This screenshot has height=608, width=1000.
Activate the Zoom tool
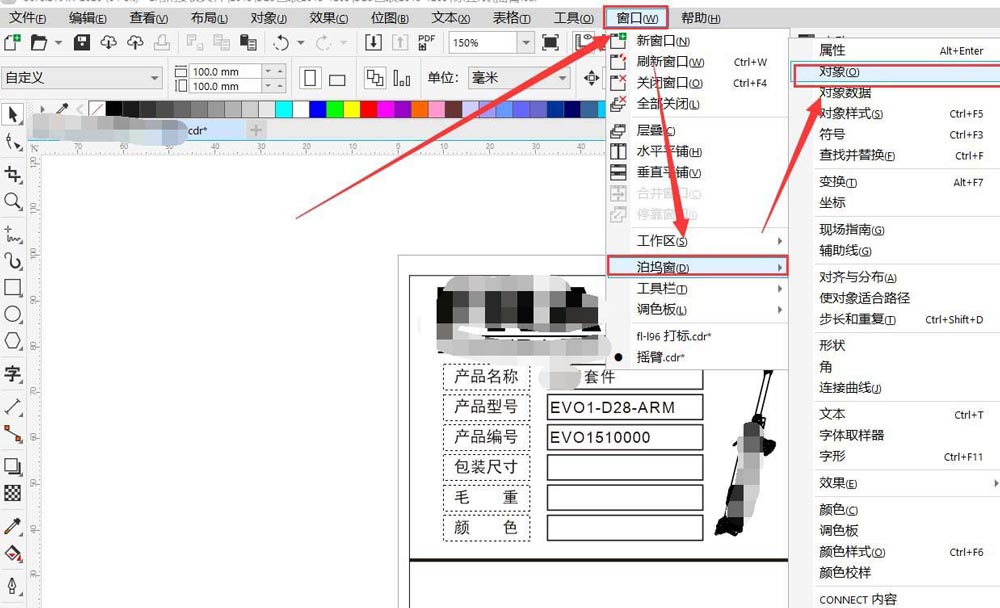click(14, 198)
